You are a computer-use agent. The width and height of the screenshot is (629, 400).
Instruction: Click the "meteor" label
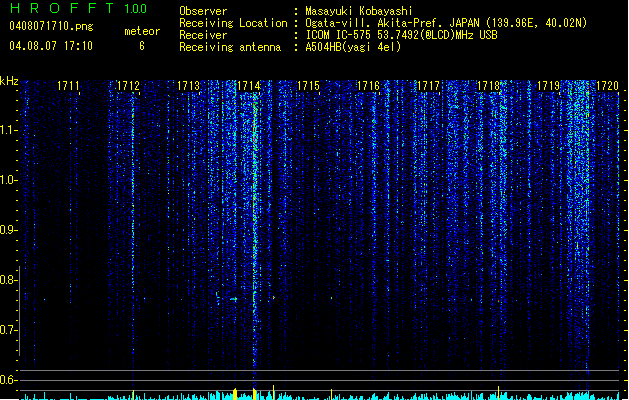pyautogui.click(x=142, y=31)
